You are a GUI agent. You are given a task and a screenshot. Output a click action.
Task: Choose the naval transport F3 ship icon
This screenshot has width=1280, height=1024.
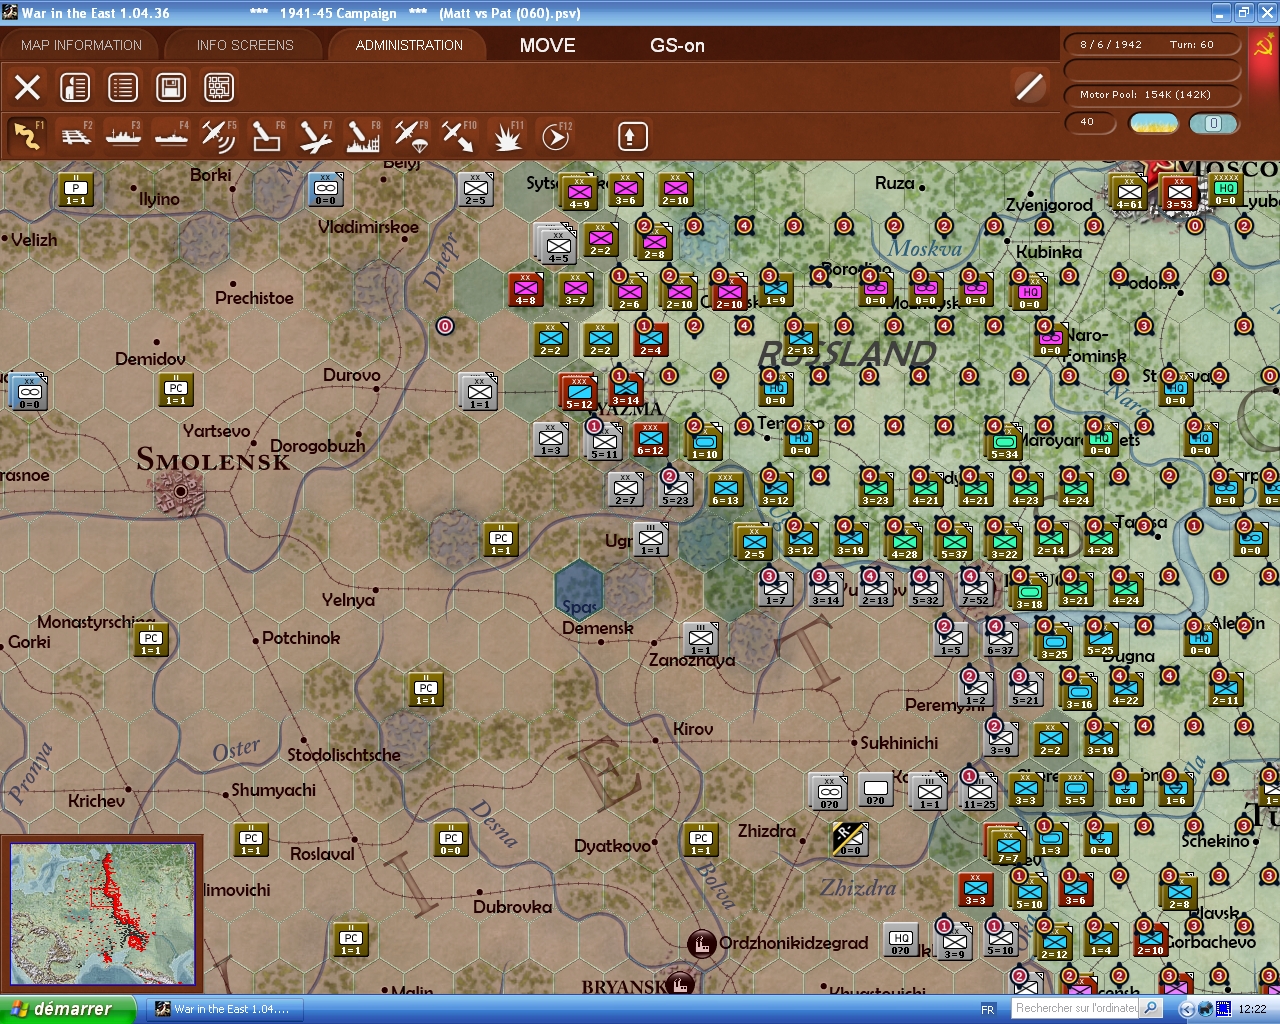click(124, 136)
